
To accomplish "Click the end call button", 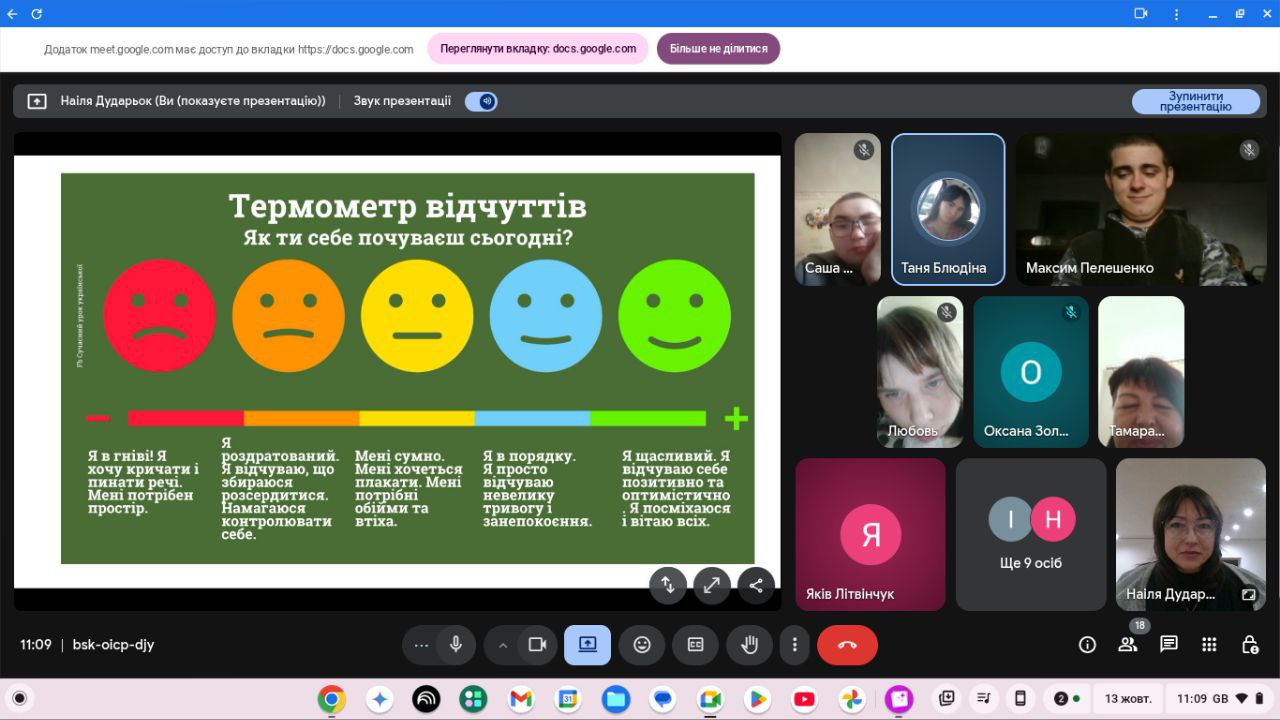I will pyautogui.click(x=847, y=645).
